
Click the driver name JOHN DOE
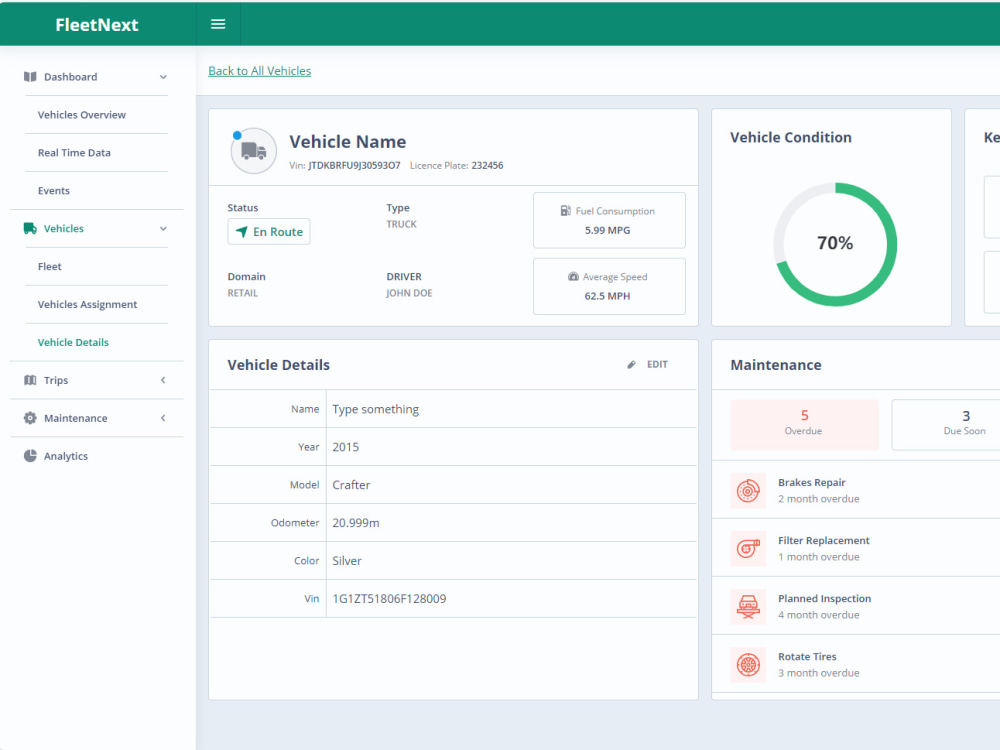click(409, 293)
